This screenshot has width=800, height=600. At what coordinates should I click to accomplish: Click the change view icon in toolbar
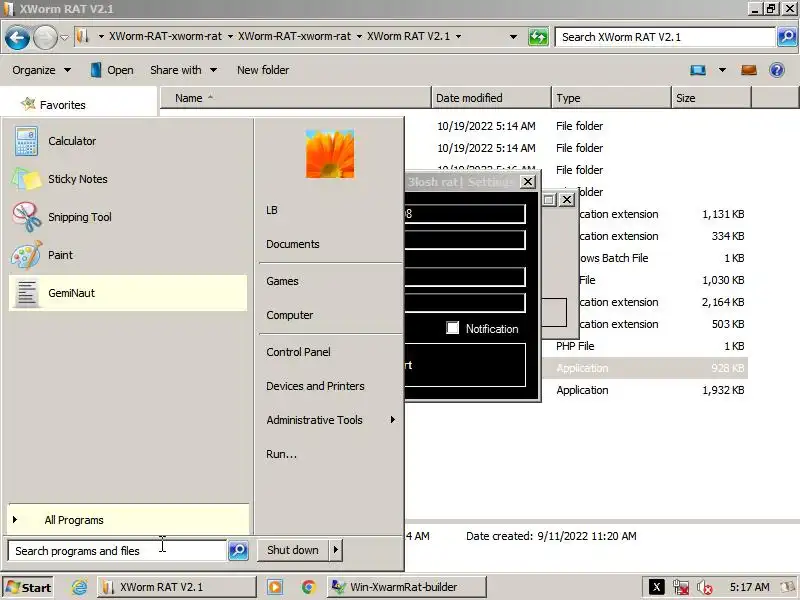click(698, 70)
